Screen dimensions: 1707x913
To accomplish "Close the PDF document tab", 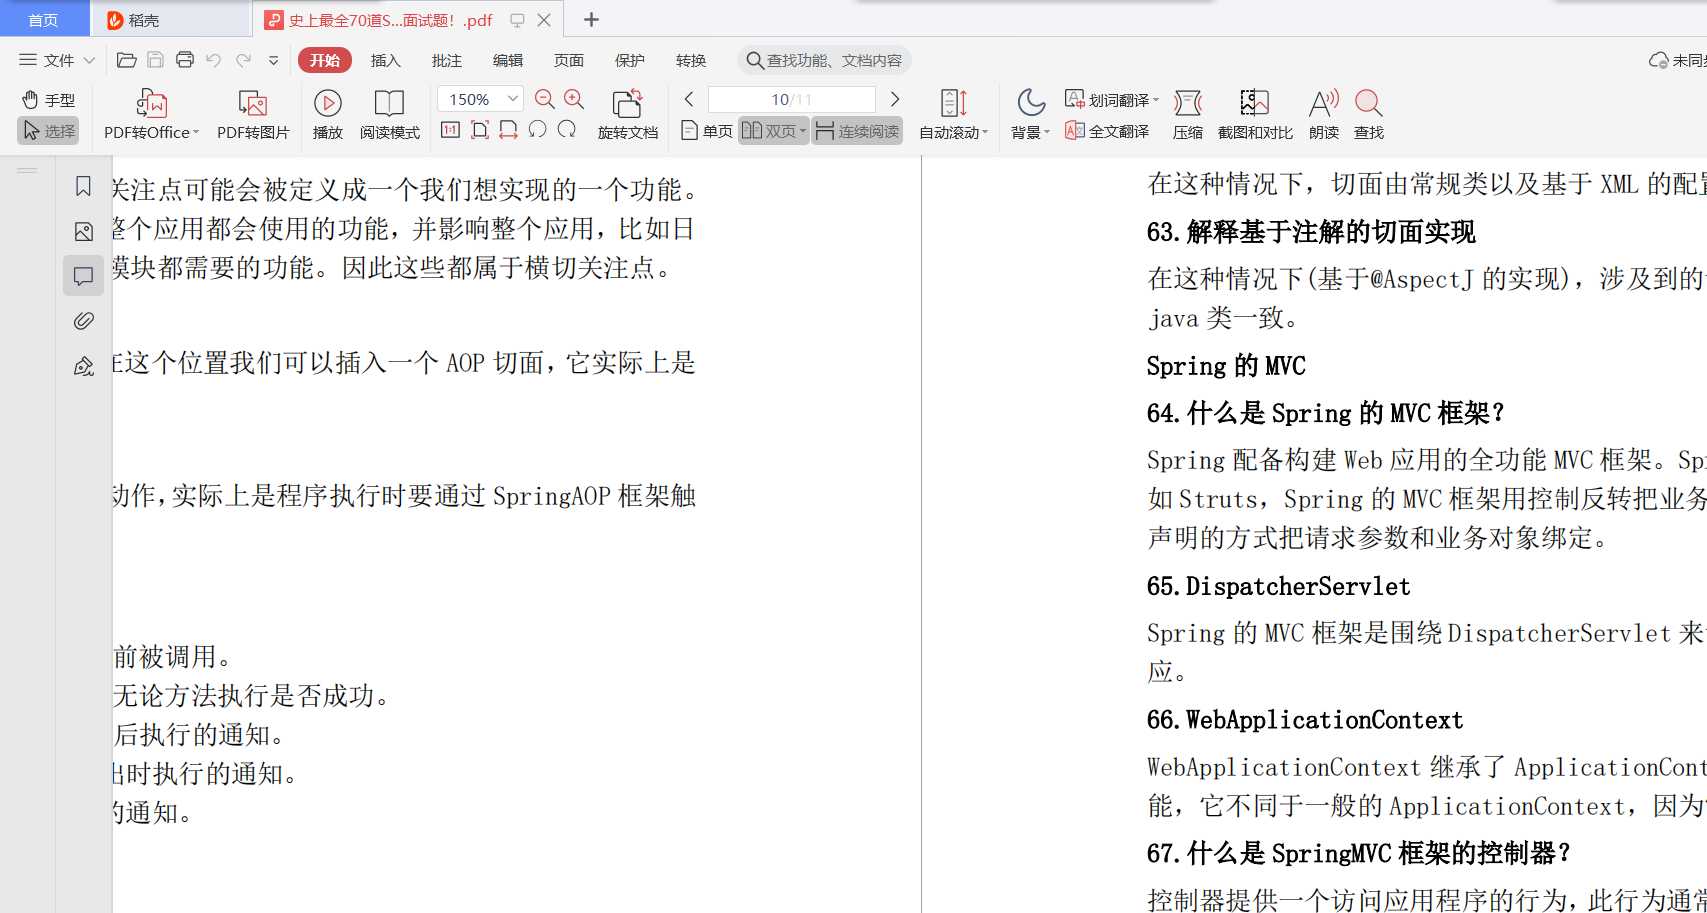I will [544, 20].
